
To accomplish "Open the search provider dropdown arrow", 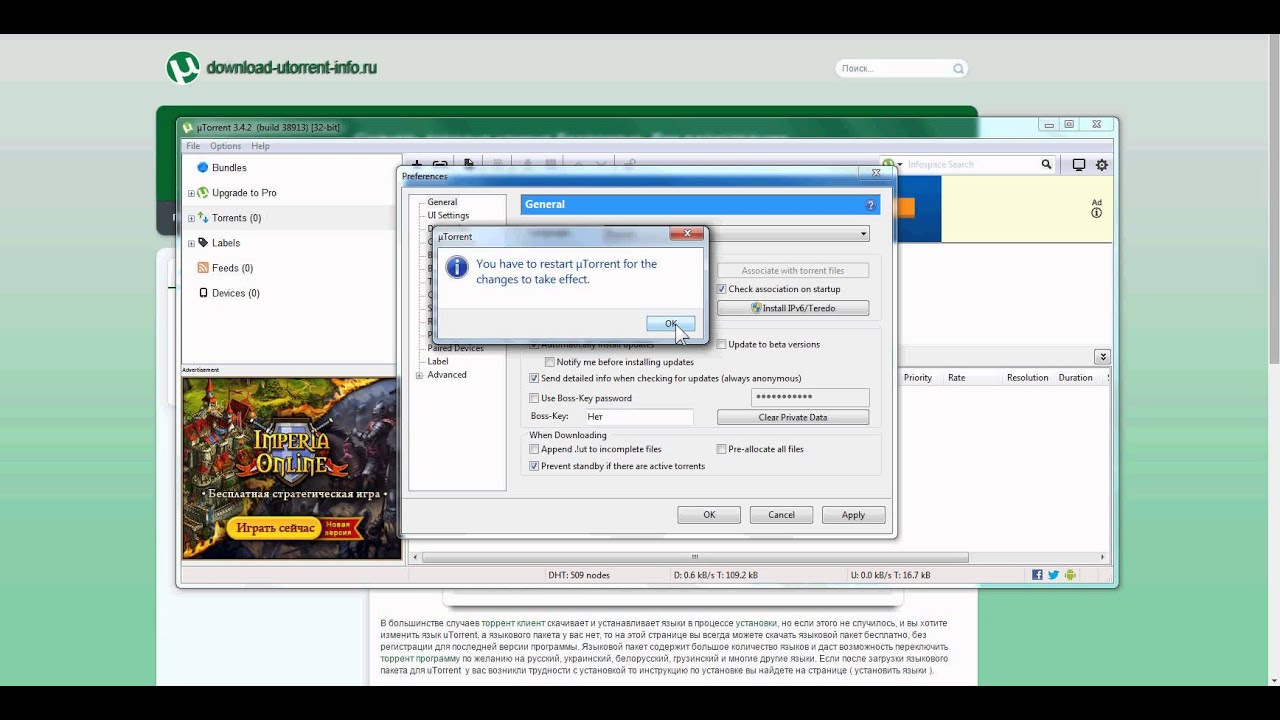I will pyautogui.click(x=900, y=165).
